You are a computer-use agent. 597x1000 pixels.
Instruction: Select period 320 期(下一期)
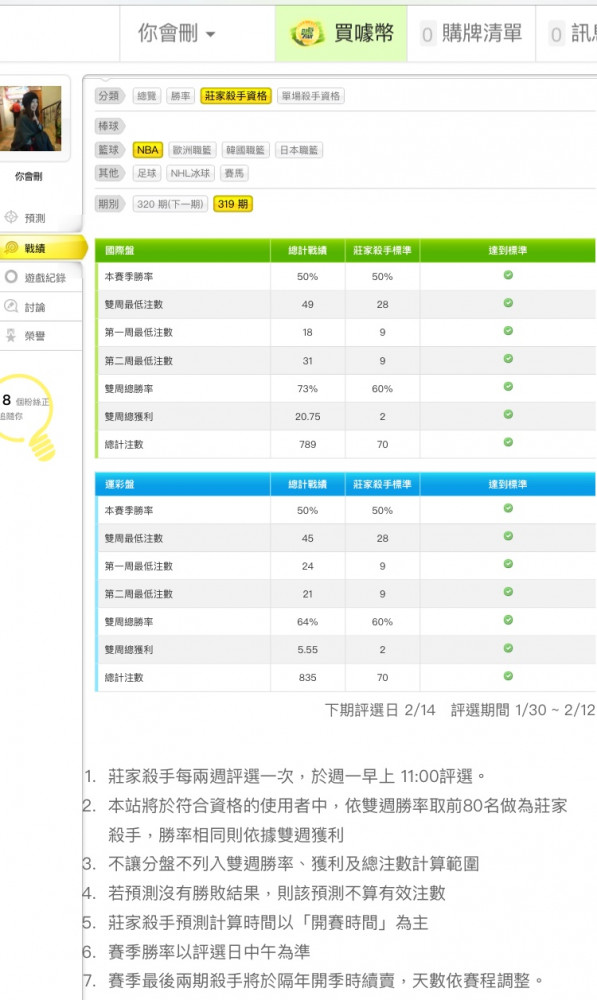pos(170,204)
